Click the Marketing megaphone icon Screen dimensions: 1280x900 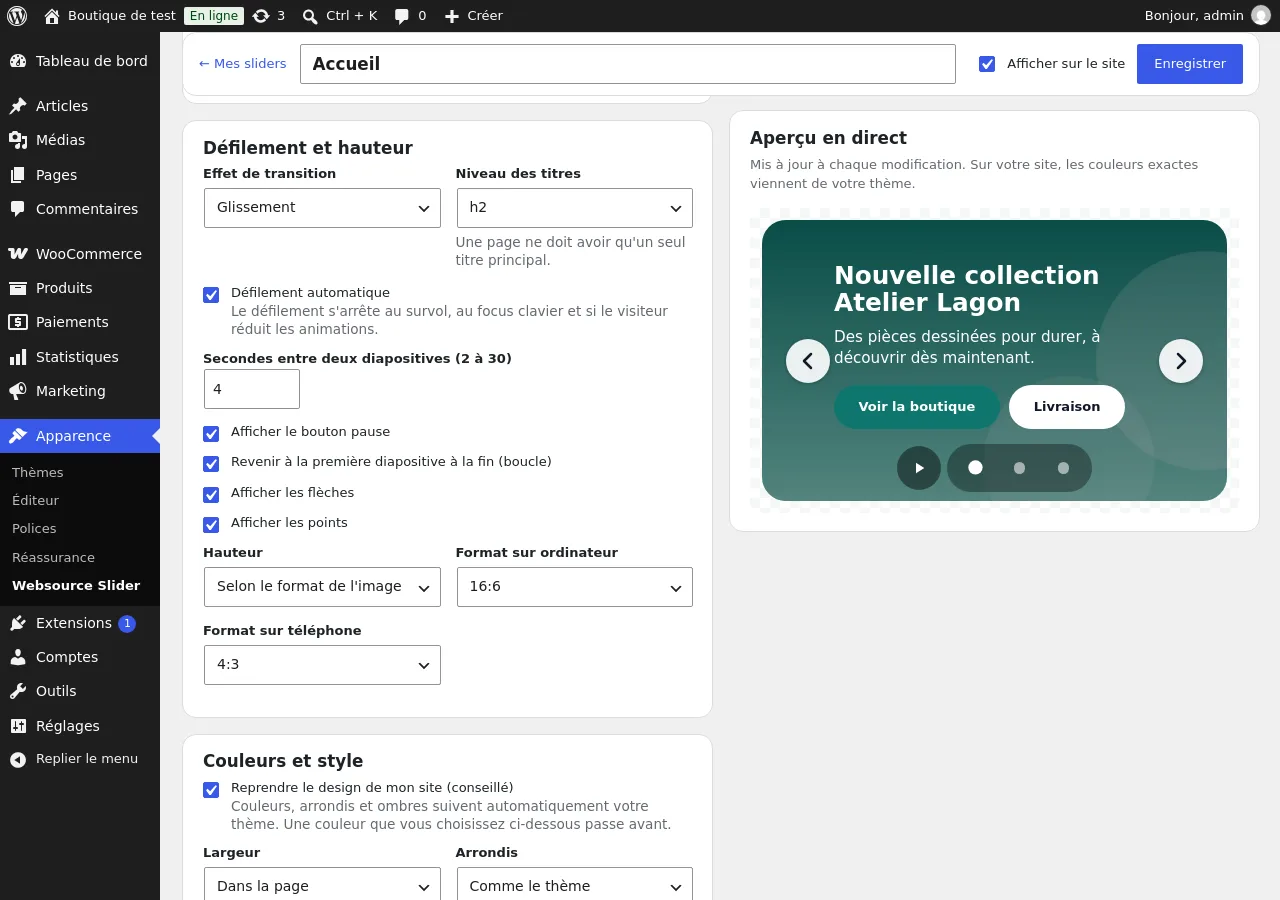[x=18, y=391]
